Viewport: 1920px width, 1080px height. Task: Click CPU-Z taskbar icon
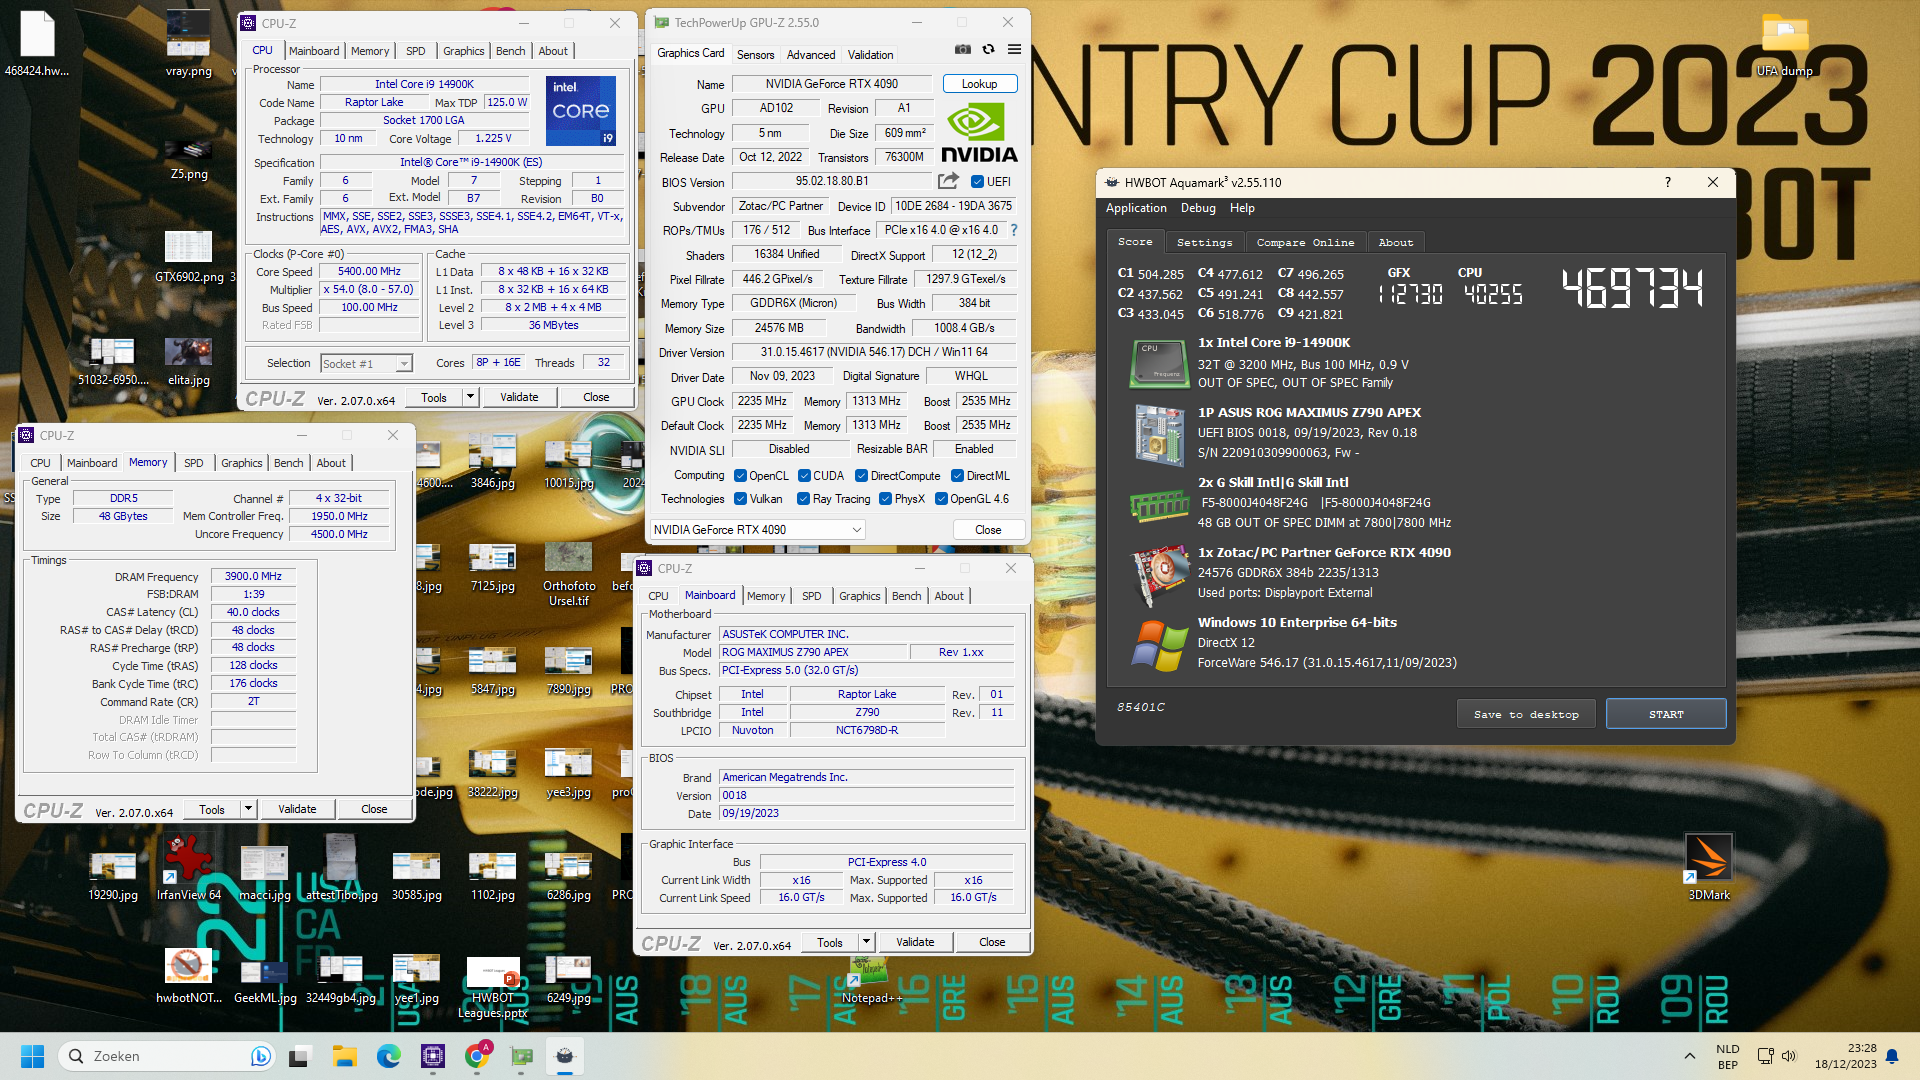[433, 1056]
